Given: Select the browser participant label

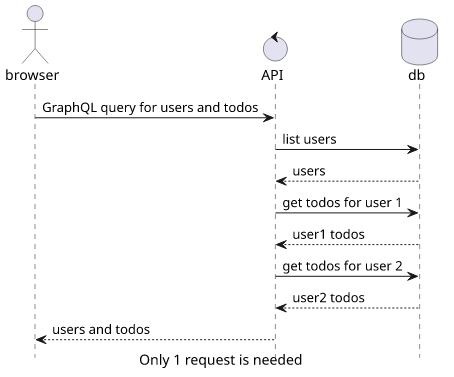Looking at the screenshot, I should coord(32,75).
